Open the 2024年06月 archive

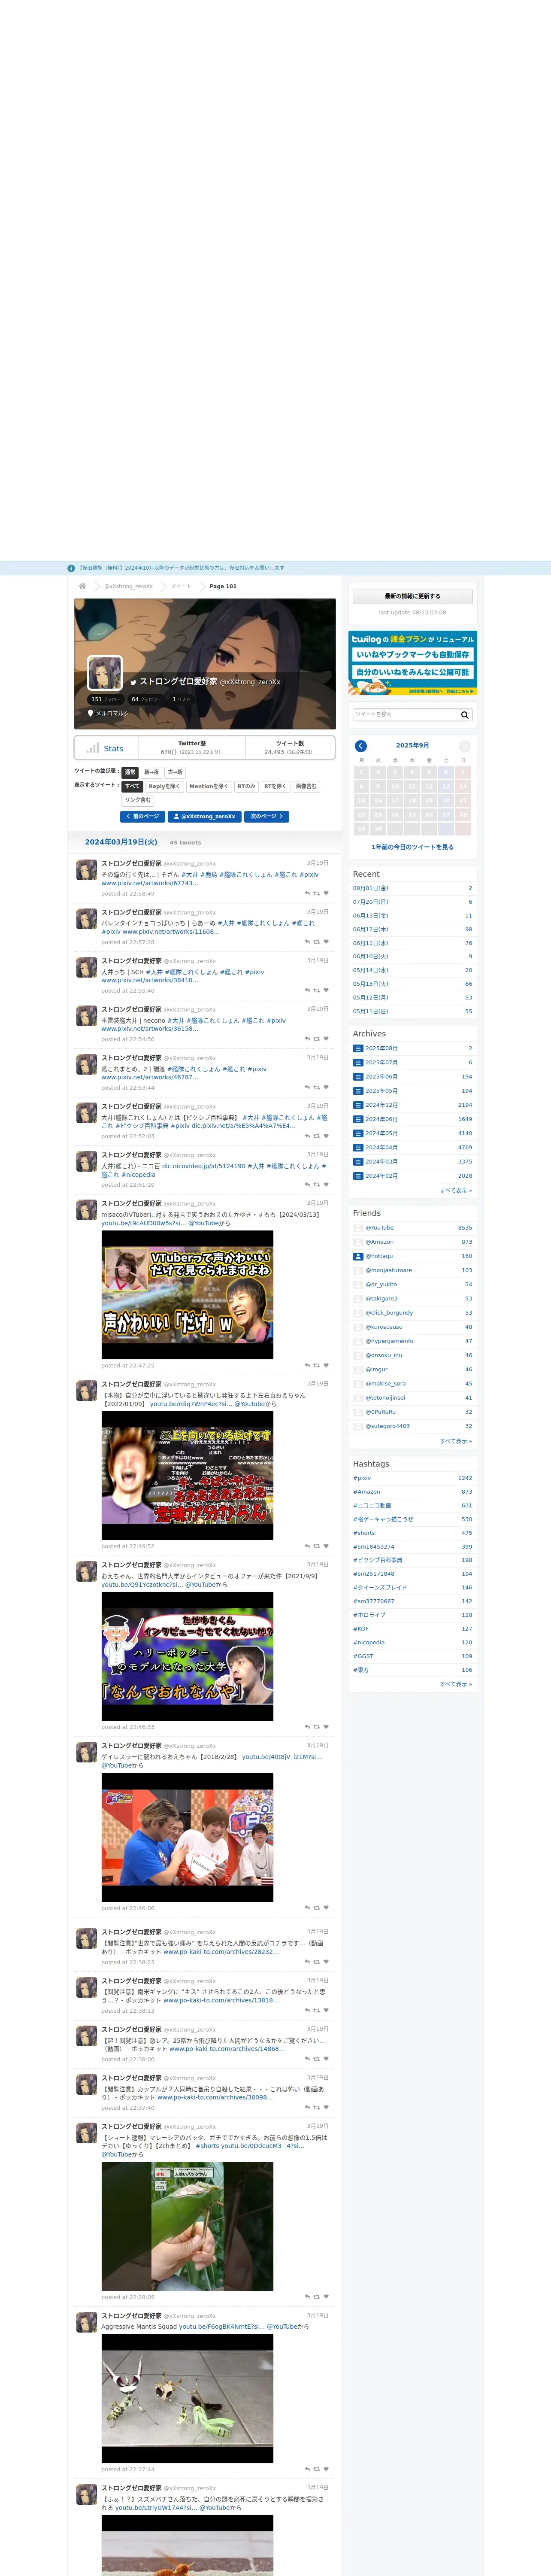click(381, 1119)
